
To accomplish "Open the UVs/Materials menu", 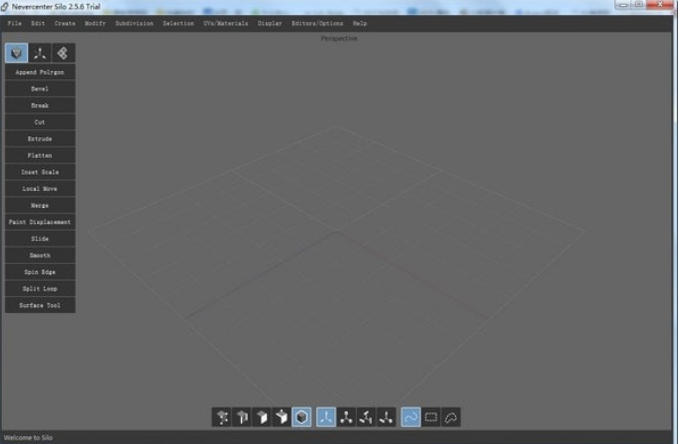I will click(x=226, y=22).
